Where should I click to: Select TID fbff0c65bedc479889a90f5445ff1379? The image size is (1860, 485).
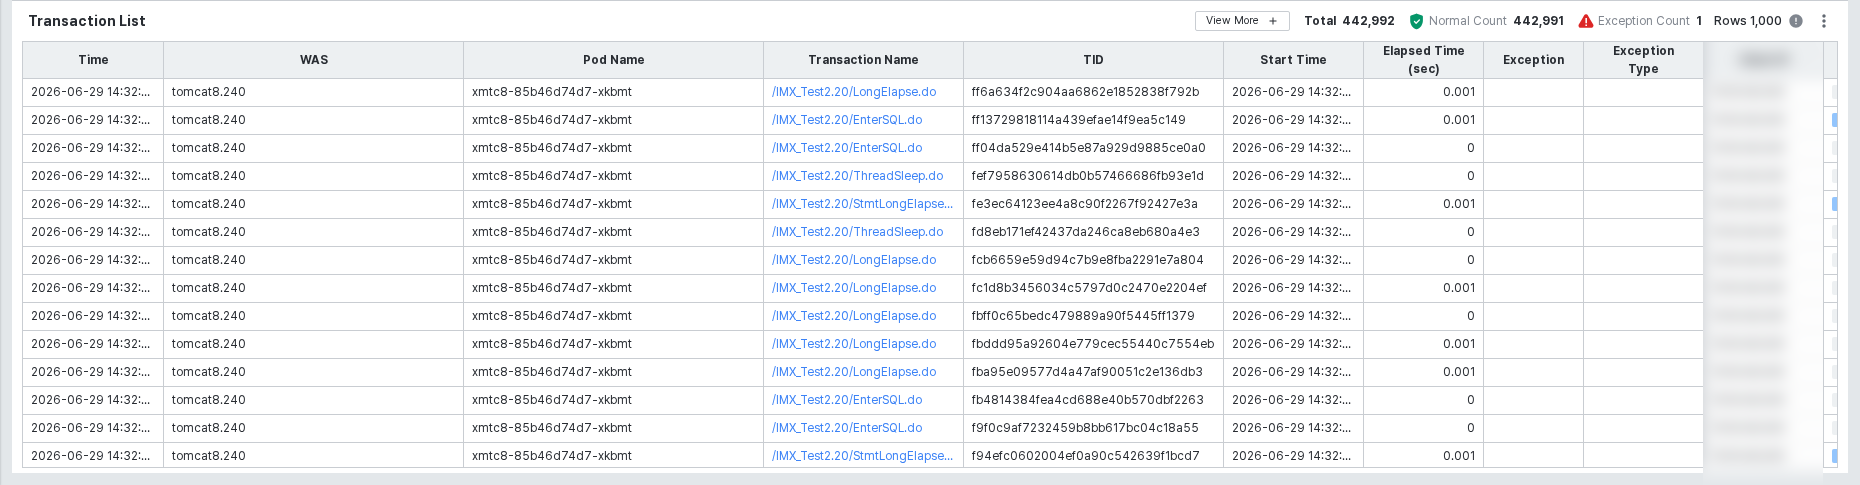coord(1083,316)
